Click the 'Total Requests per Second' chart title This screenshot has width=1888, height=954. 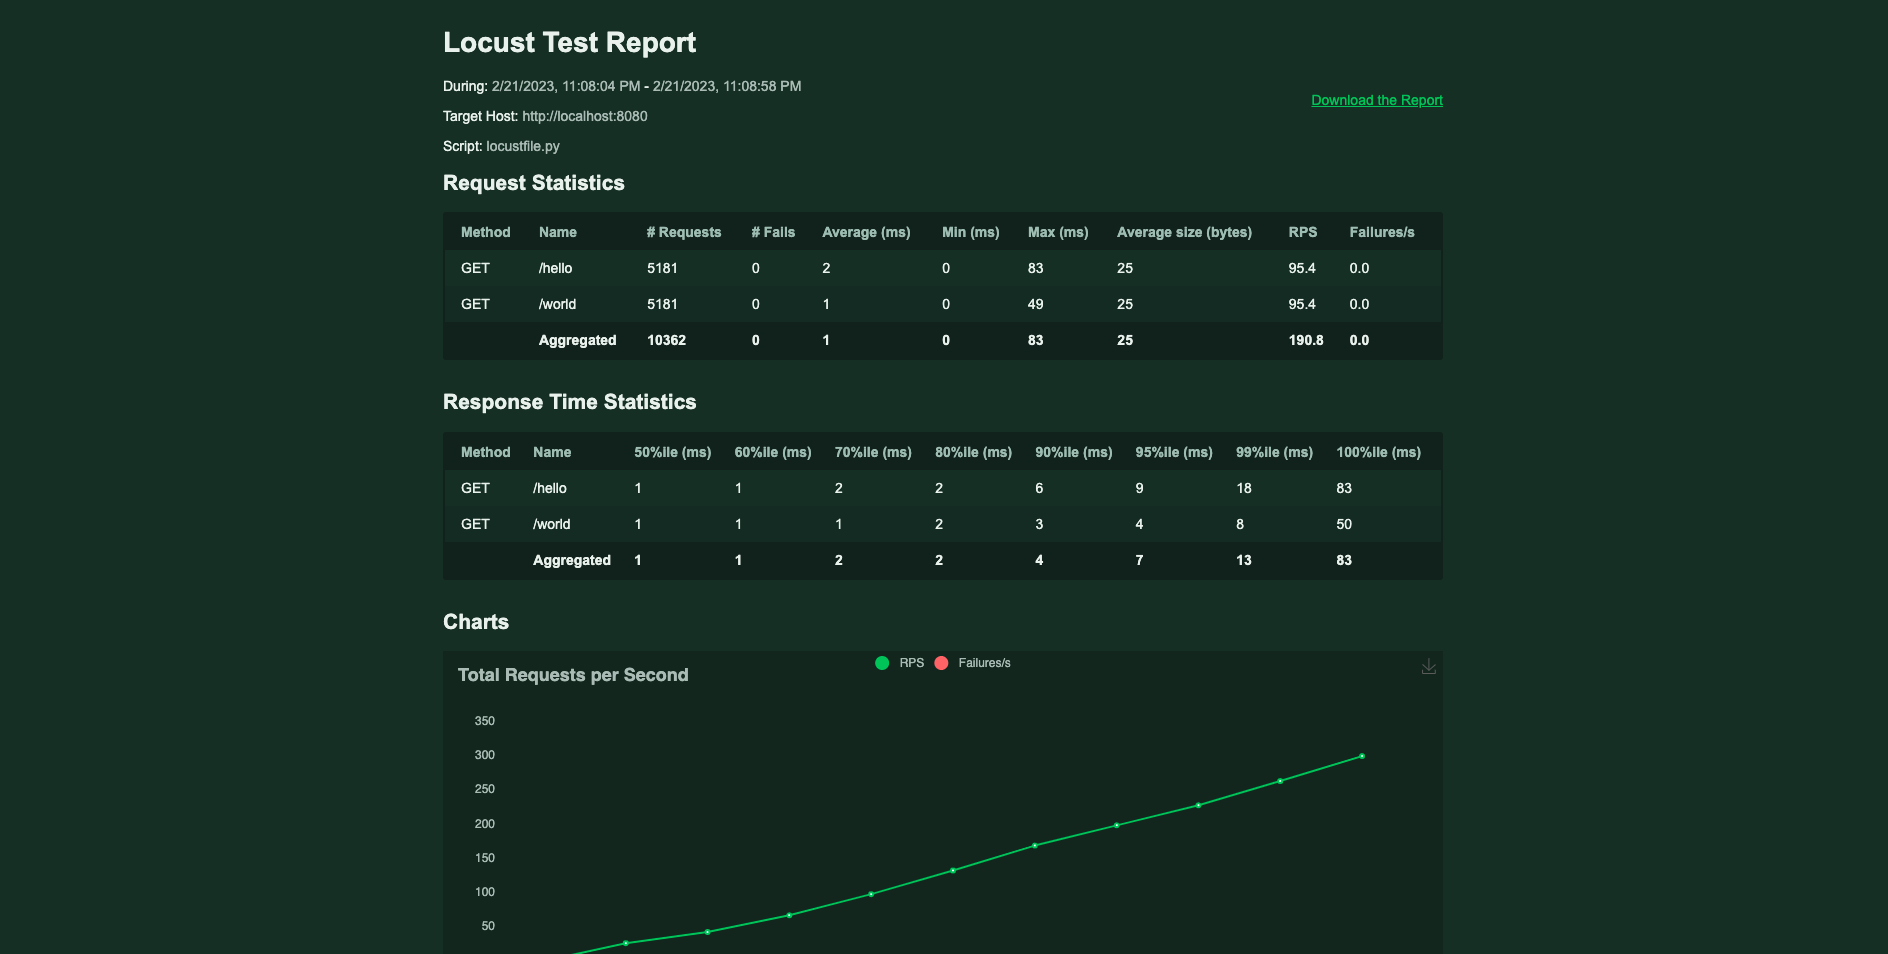click(572, 675)
